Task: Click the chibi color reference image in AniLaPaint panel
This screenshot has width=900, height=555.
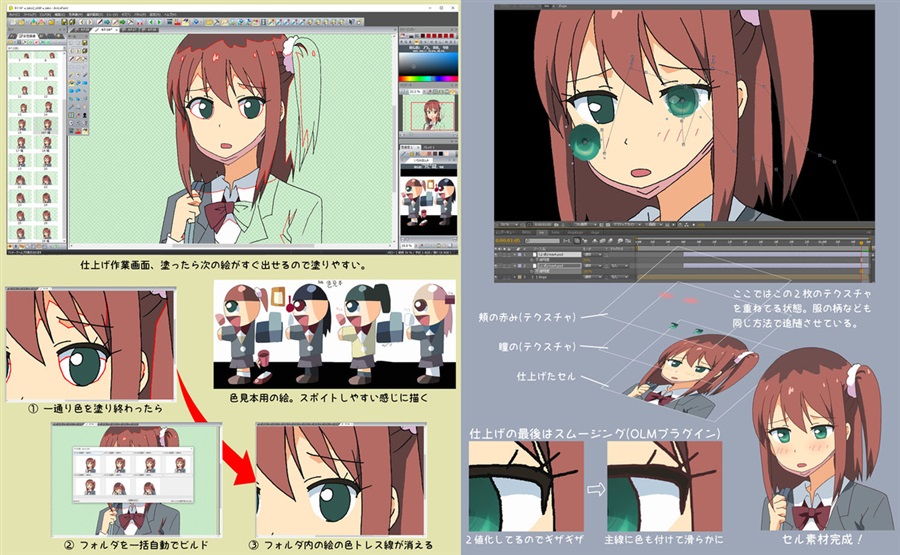Action: pyautogui.click(x=429, y=203)
